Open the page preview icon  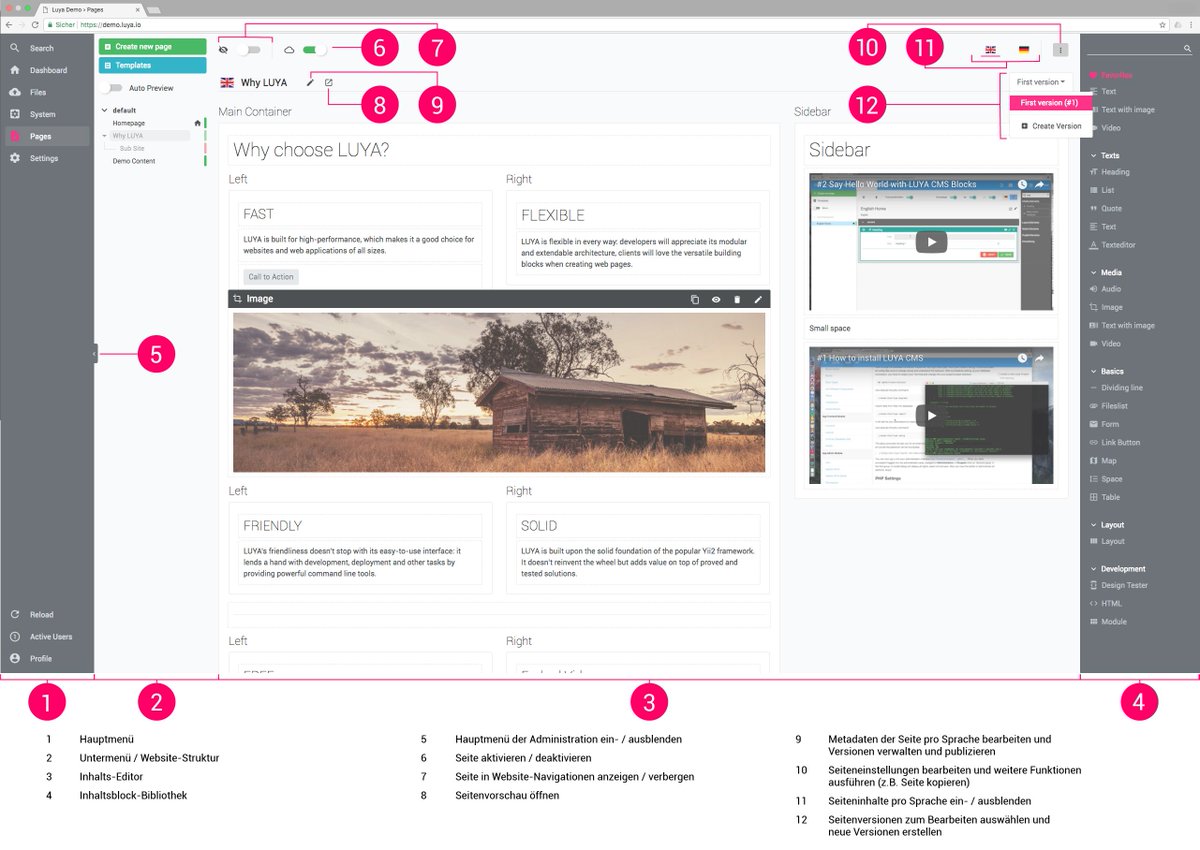pyautogui.click(x=329, y=82)
